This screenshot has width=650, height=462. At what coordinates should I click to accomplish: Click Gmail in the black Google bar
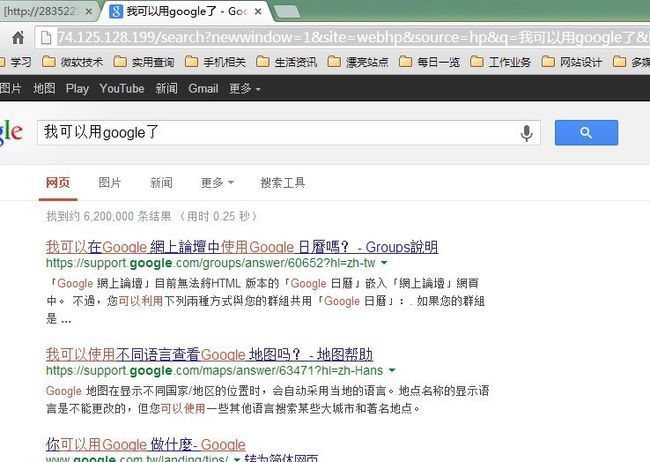point(203,88)
